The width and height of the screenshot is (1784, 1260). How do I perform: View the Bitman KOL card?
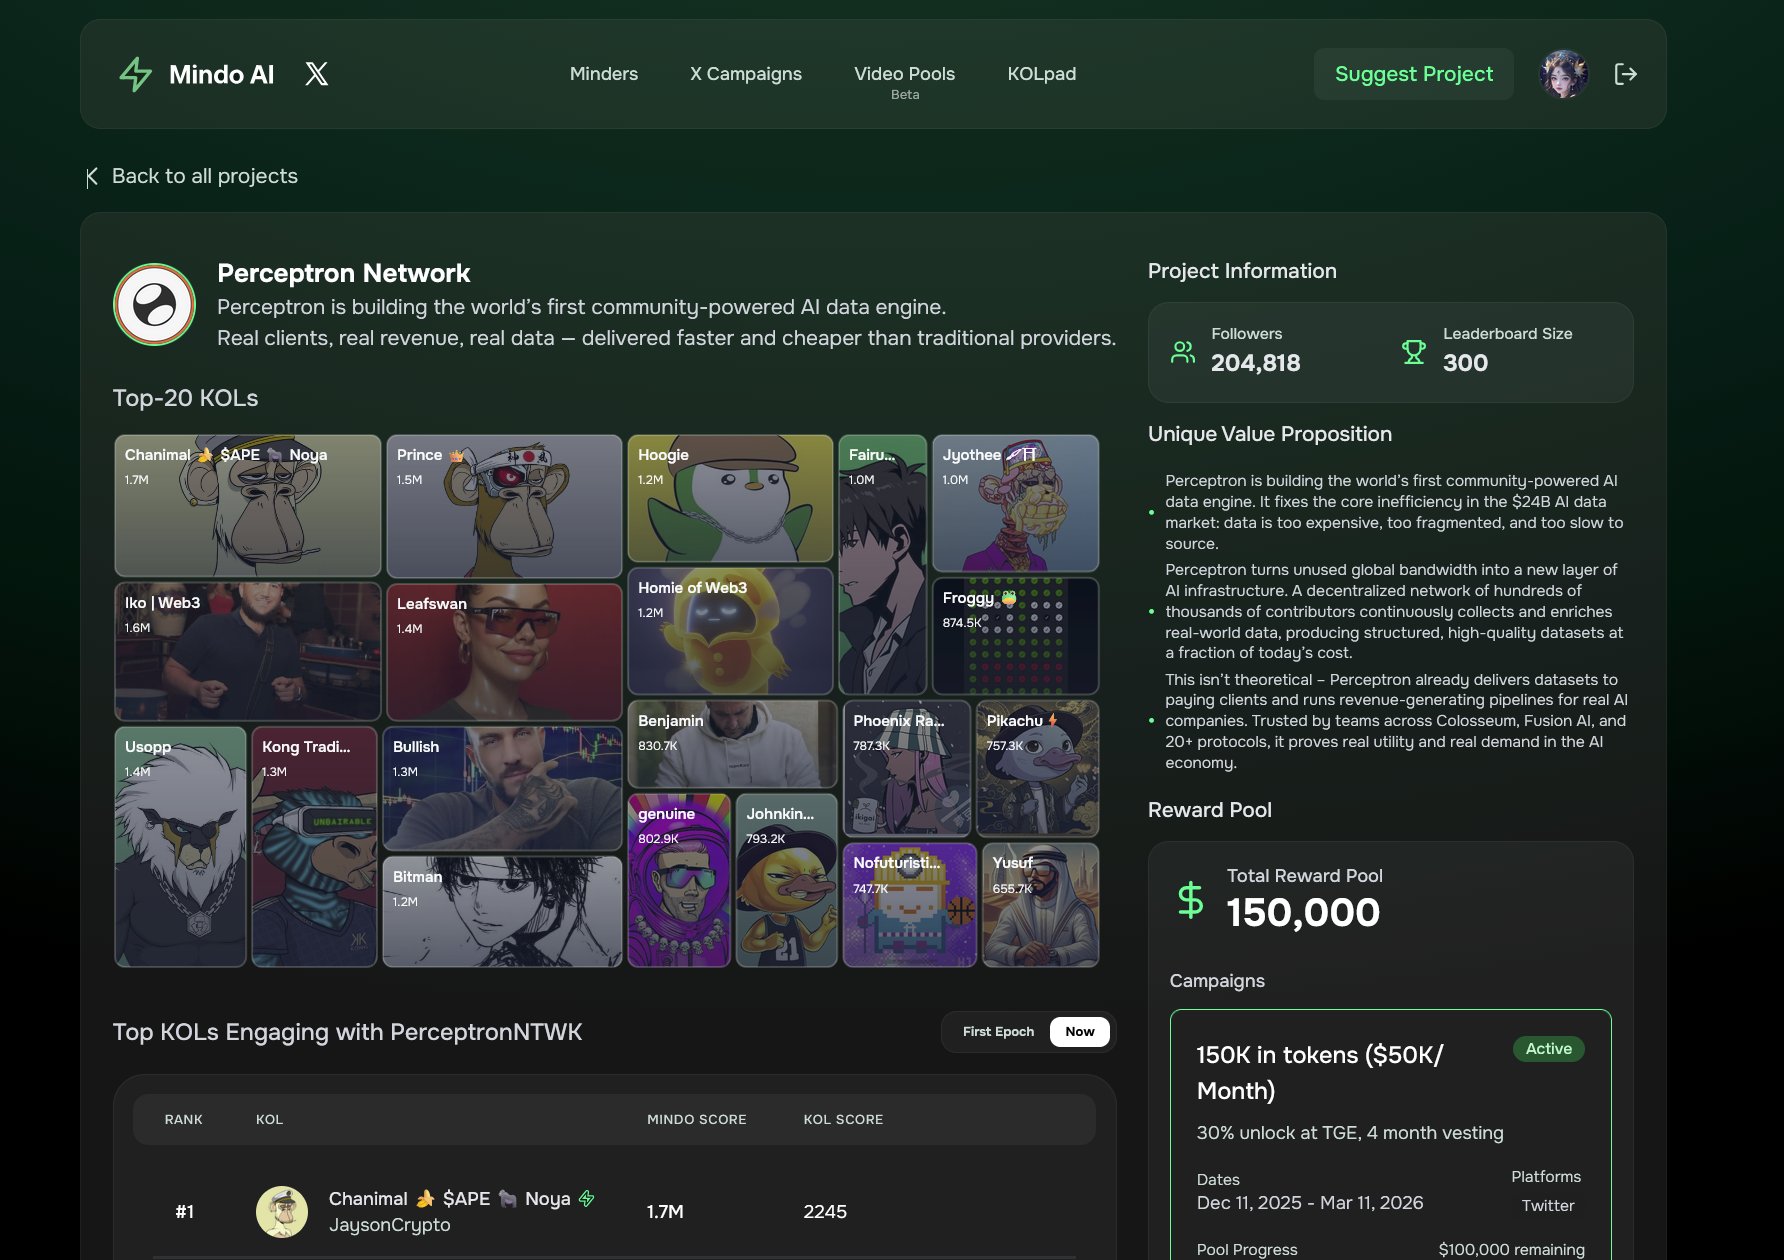pyautogui.click(x=502, y=912)
